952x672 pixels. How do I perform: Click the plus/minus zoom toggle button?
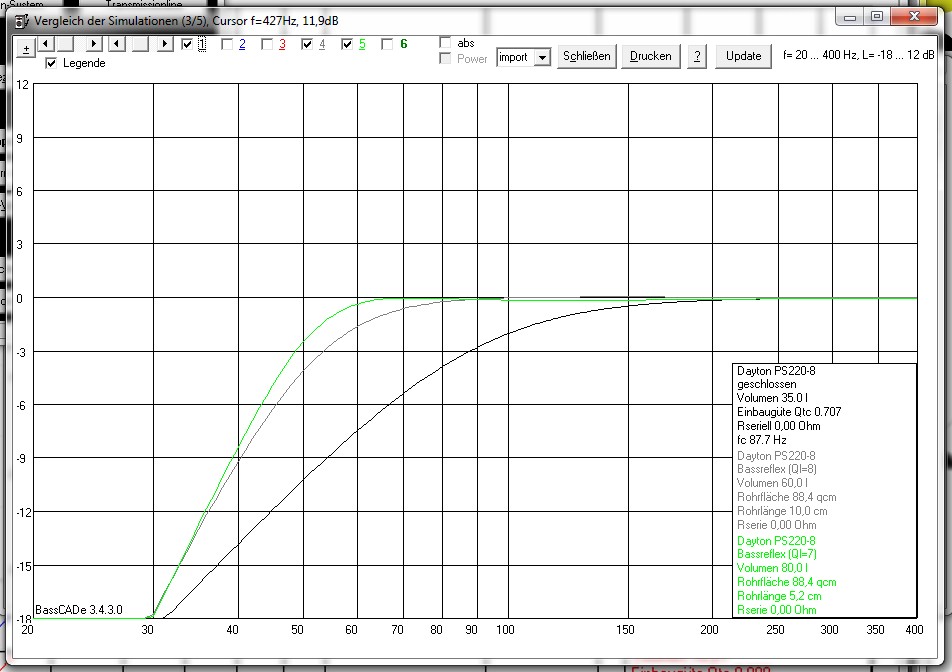pos(26,49)
